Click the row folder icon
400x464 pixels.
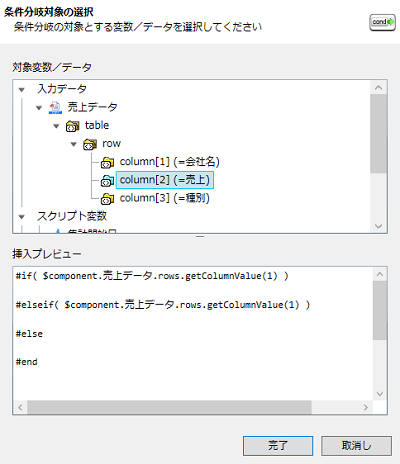[90, 145]
